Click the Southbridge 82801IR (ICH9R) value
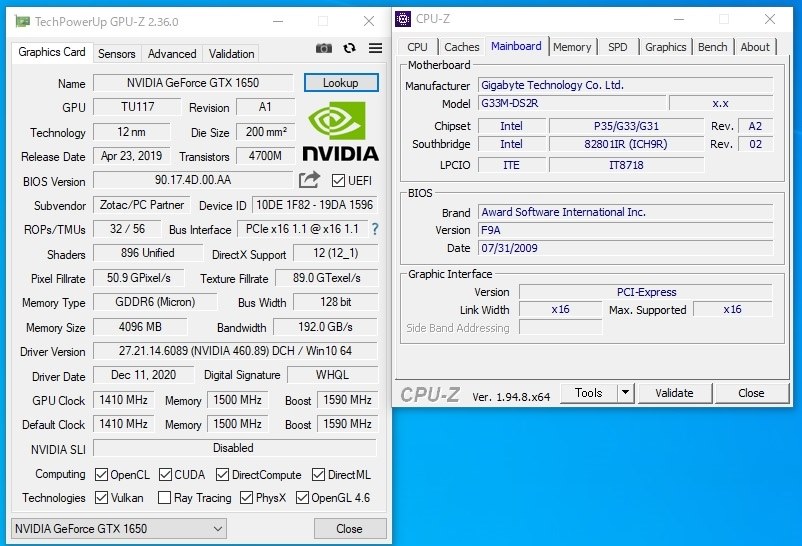 coord(626,144)
